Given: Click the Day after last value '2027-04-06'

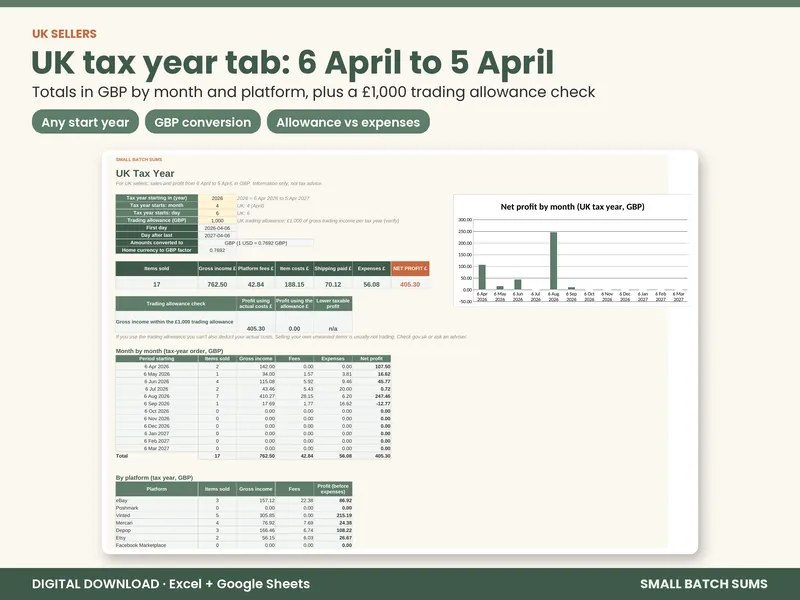Looking at the screenshot, I should coord(217,236).
